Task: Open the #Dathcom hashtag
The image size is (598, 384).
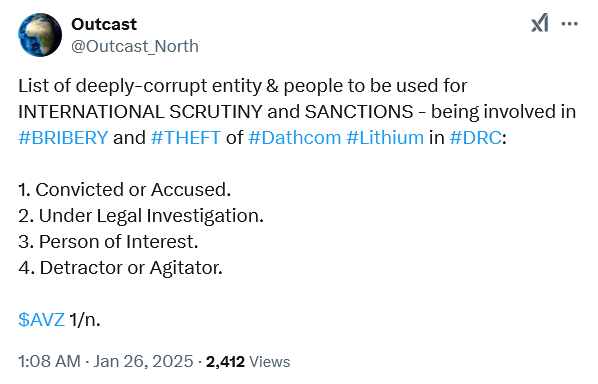Action: pos(294,137)
